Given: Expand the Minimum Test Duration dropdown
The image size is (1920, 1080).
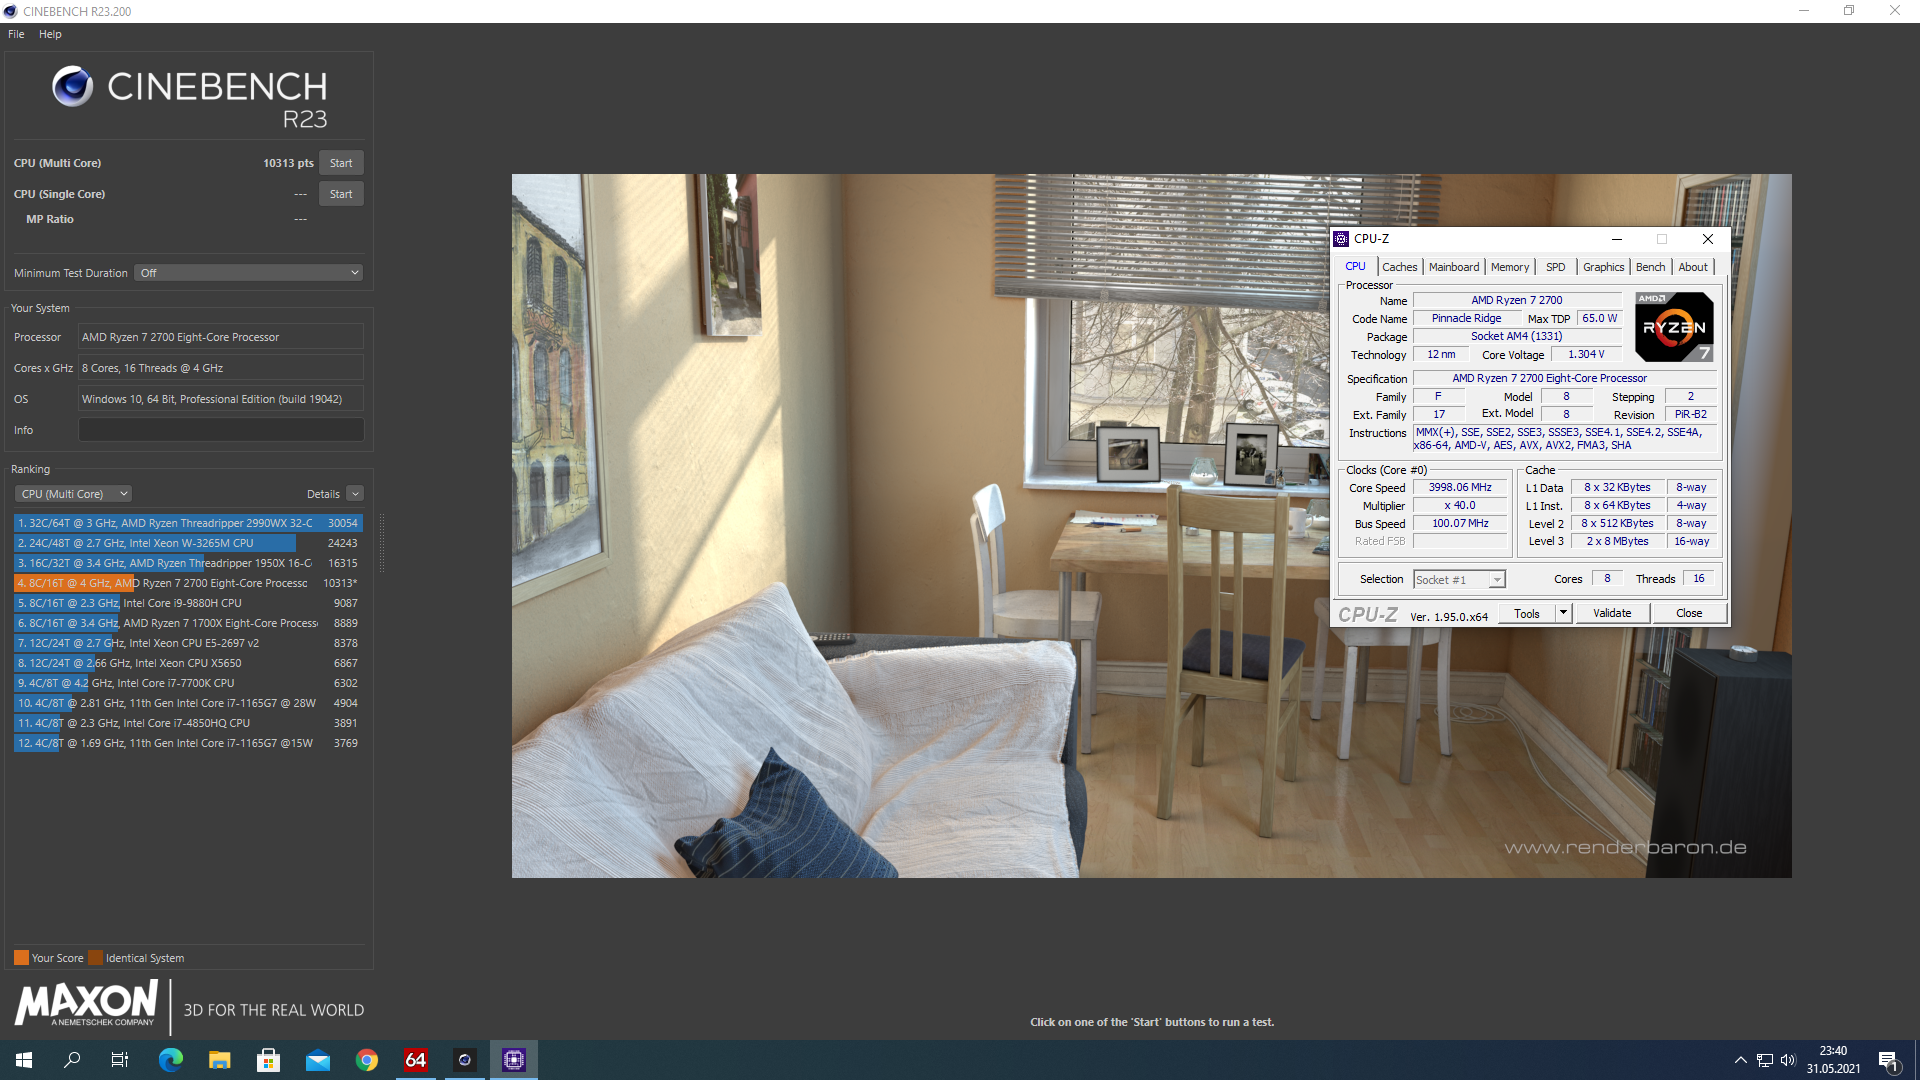Looking at the screenshot, I should 249,273.
